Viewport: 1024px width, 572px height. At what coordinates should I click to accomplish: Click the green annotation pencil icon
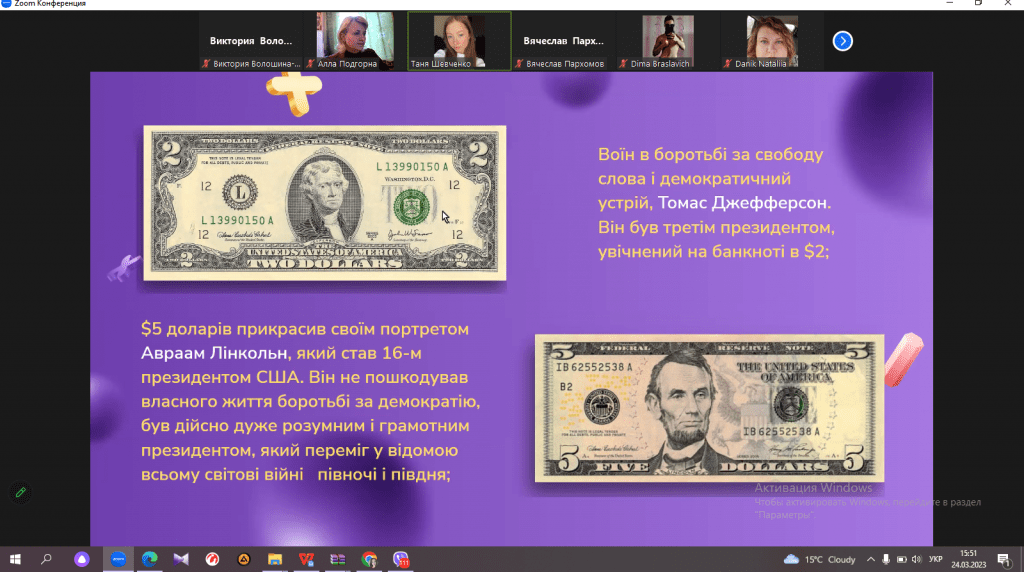click(x=19, y=493)
